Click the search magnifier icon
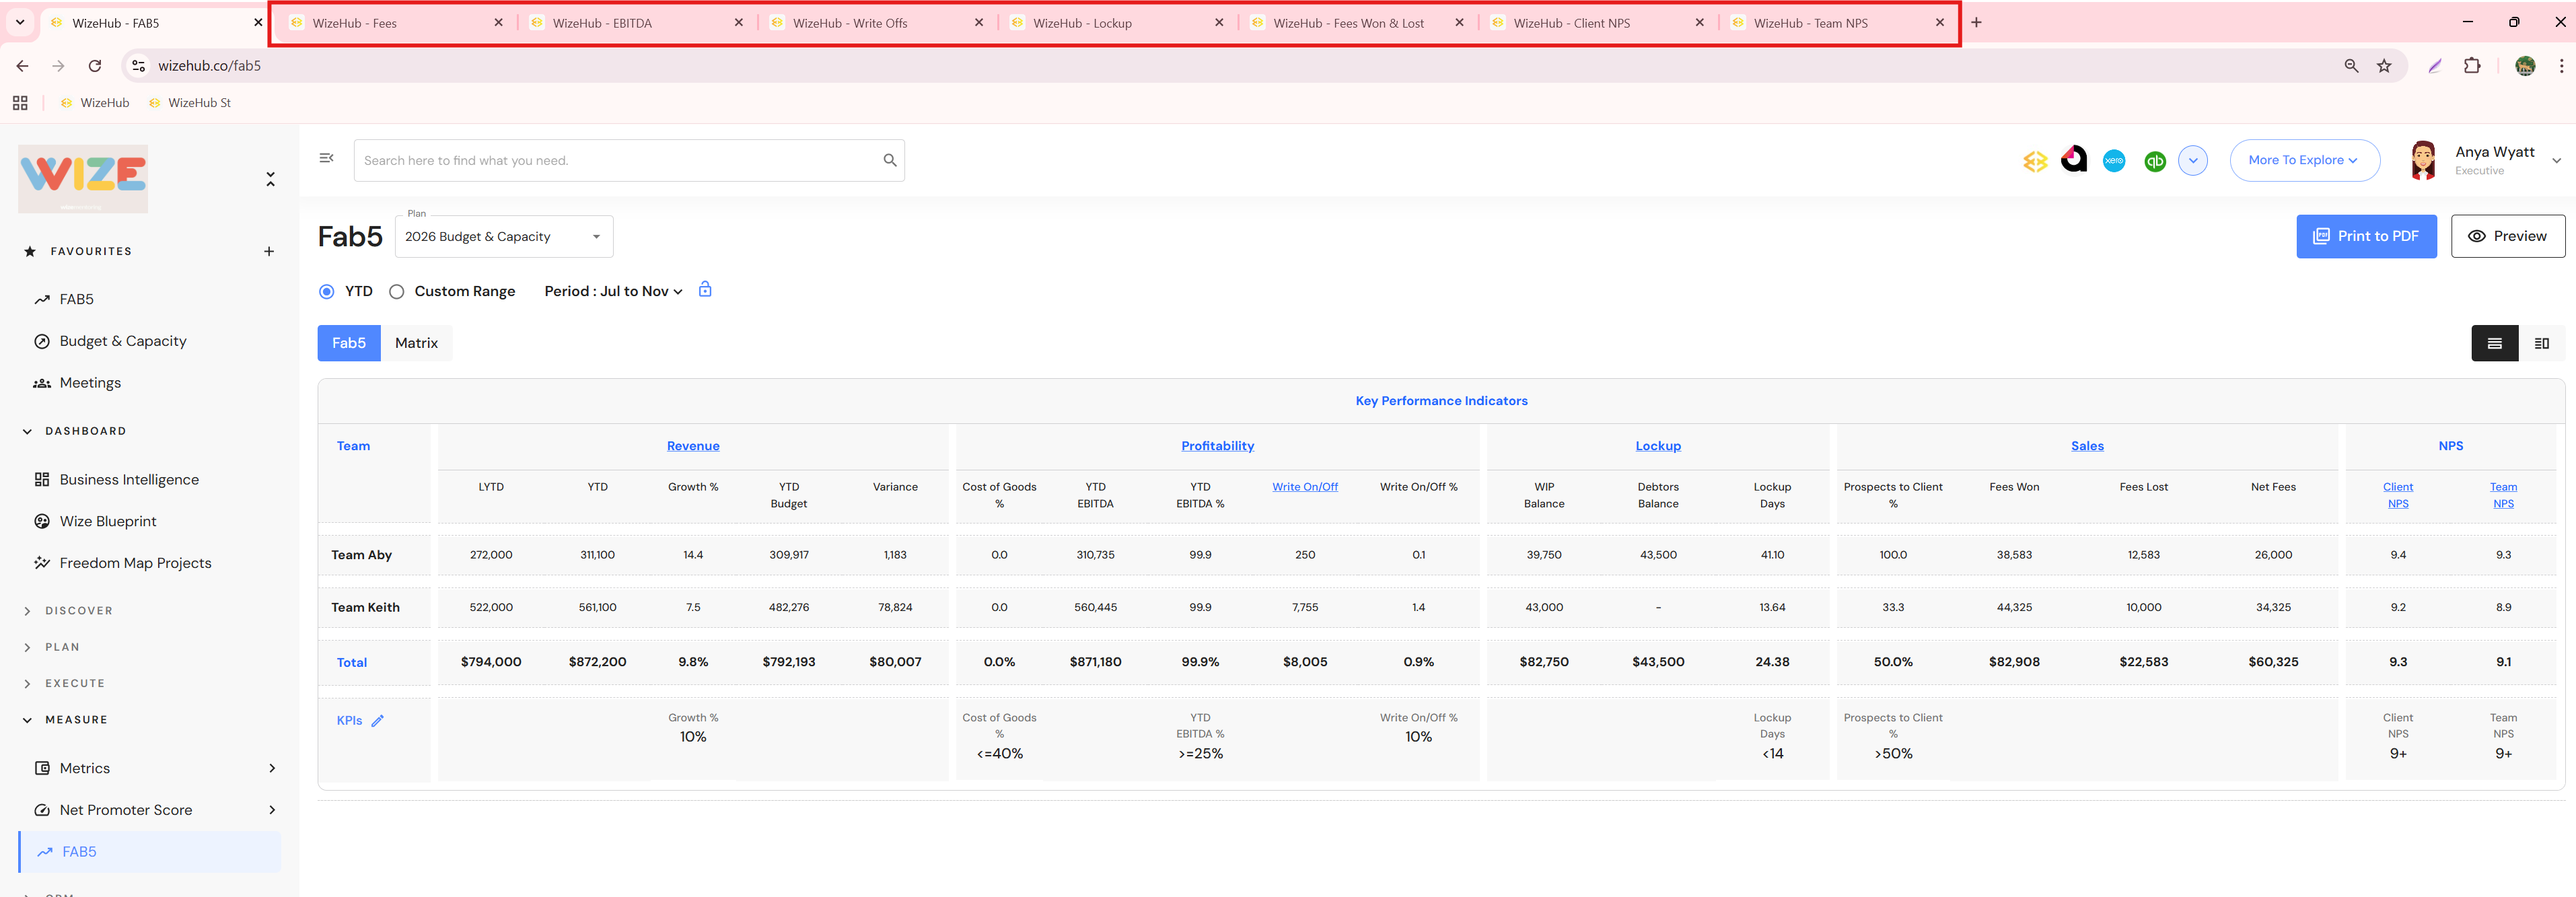This screenshot has width=2576, height=897. pos(889,160)
